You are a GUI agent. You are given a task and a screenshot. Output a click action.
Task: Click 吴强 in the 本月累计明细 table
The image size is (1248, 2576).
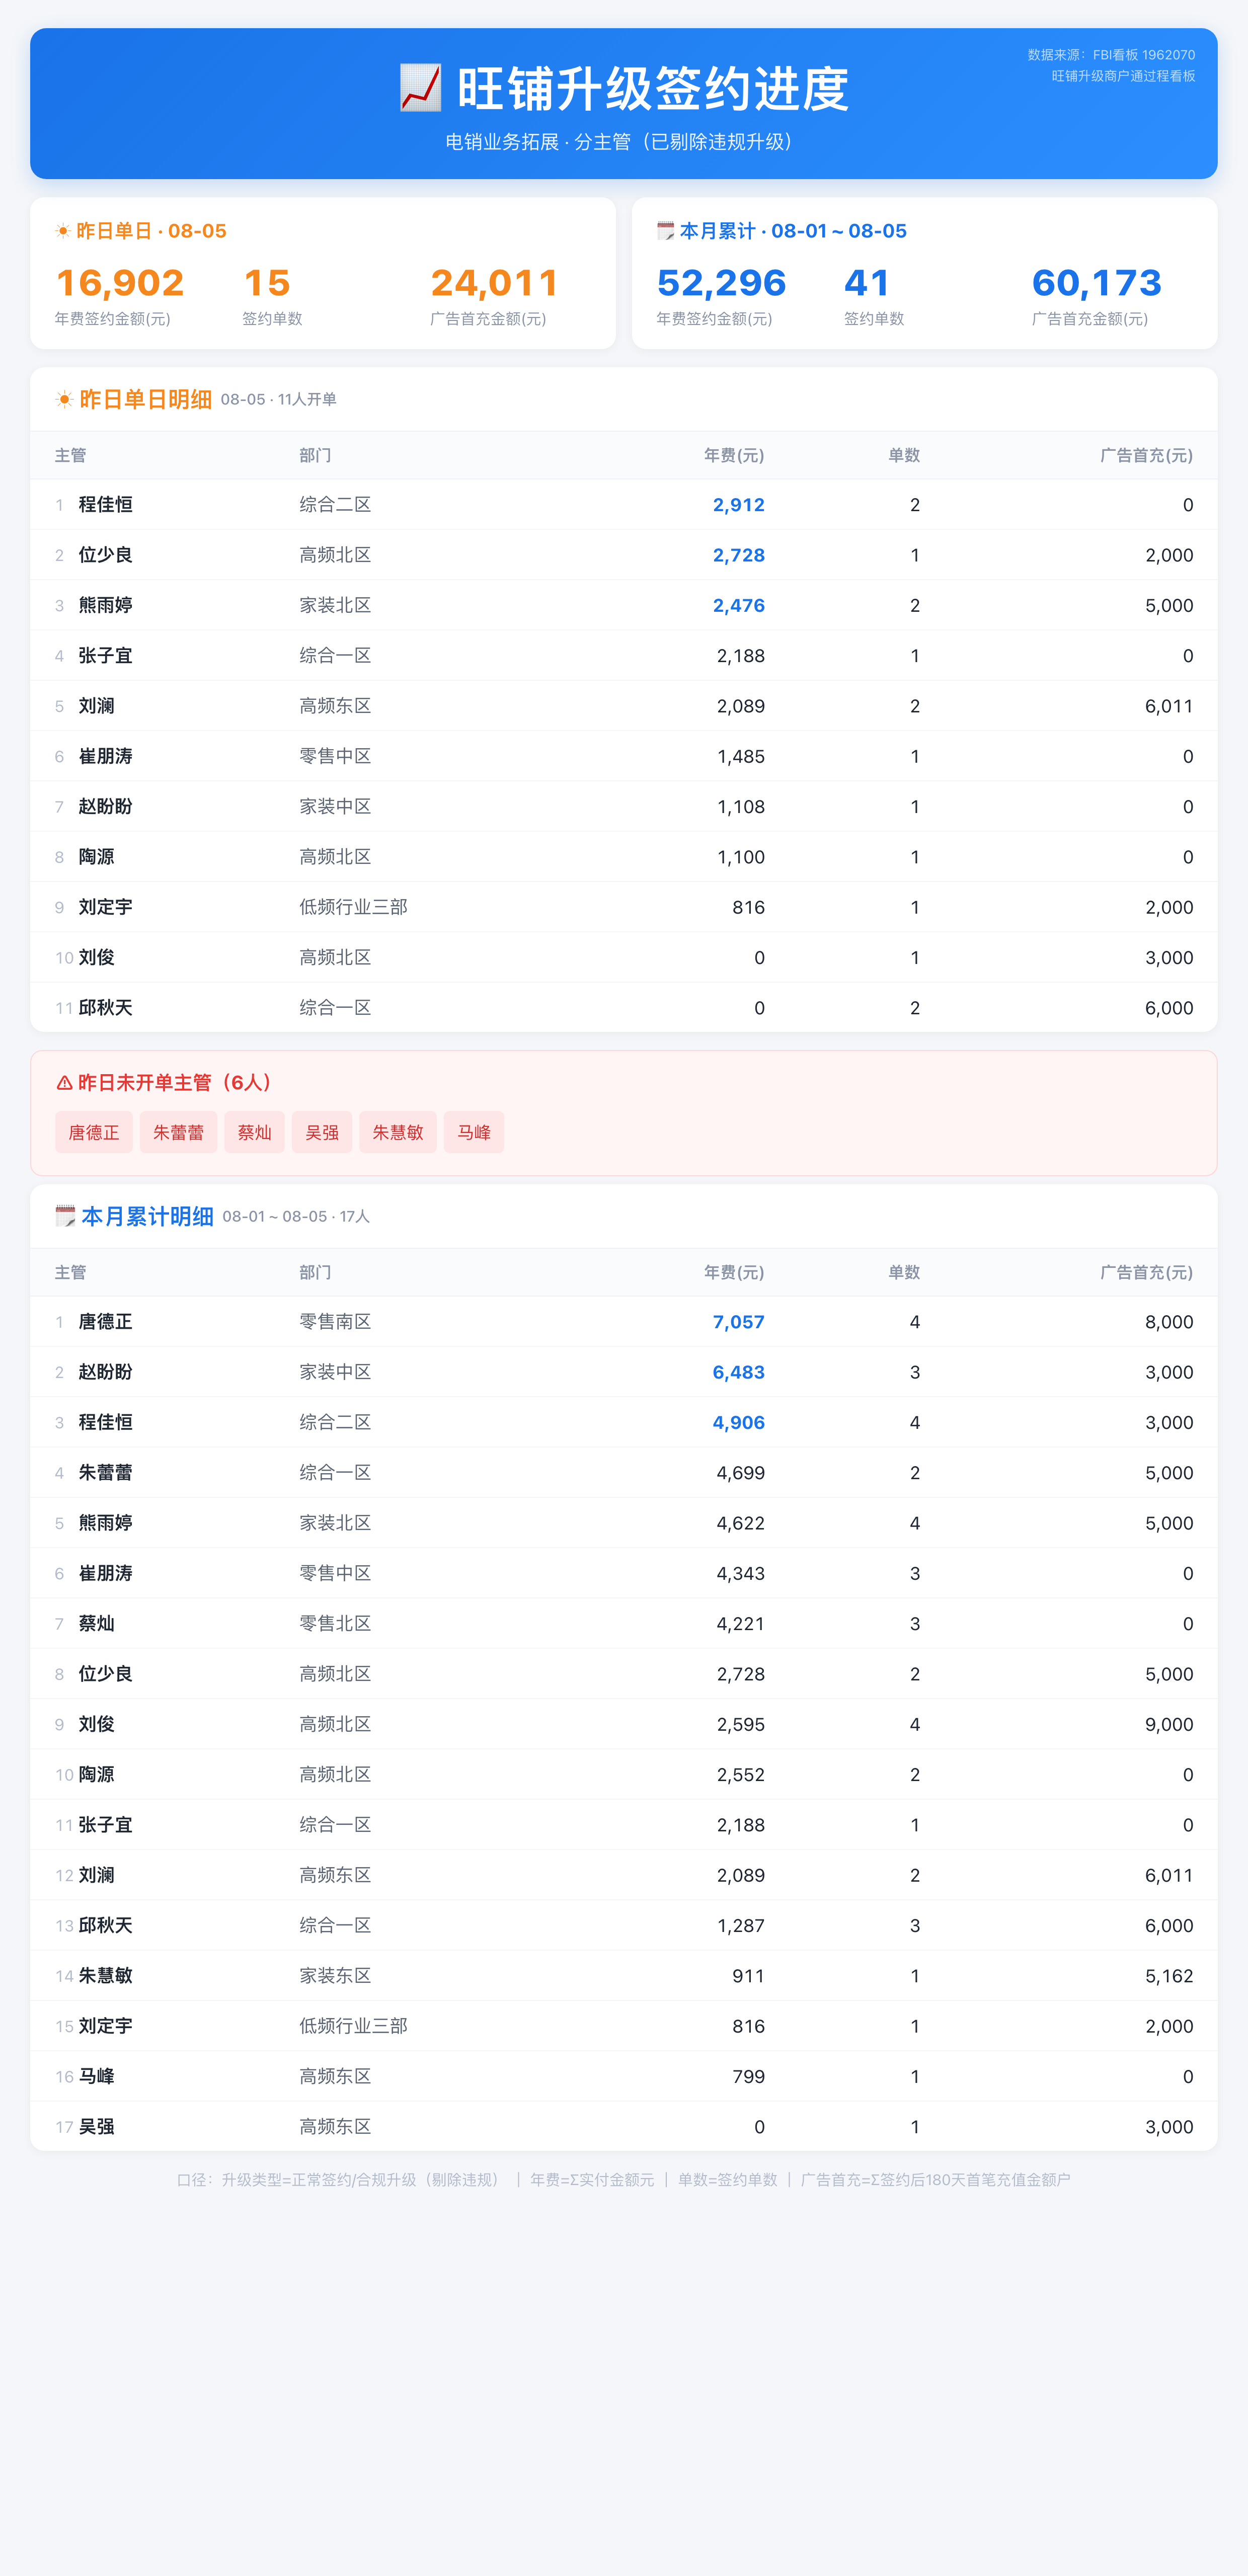click(97, 2127)
